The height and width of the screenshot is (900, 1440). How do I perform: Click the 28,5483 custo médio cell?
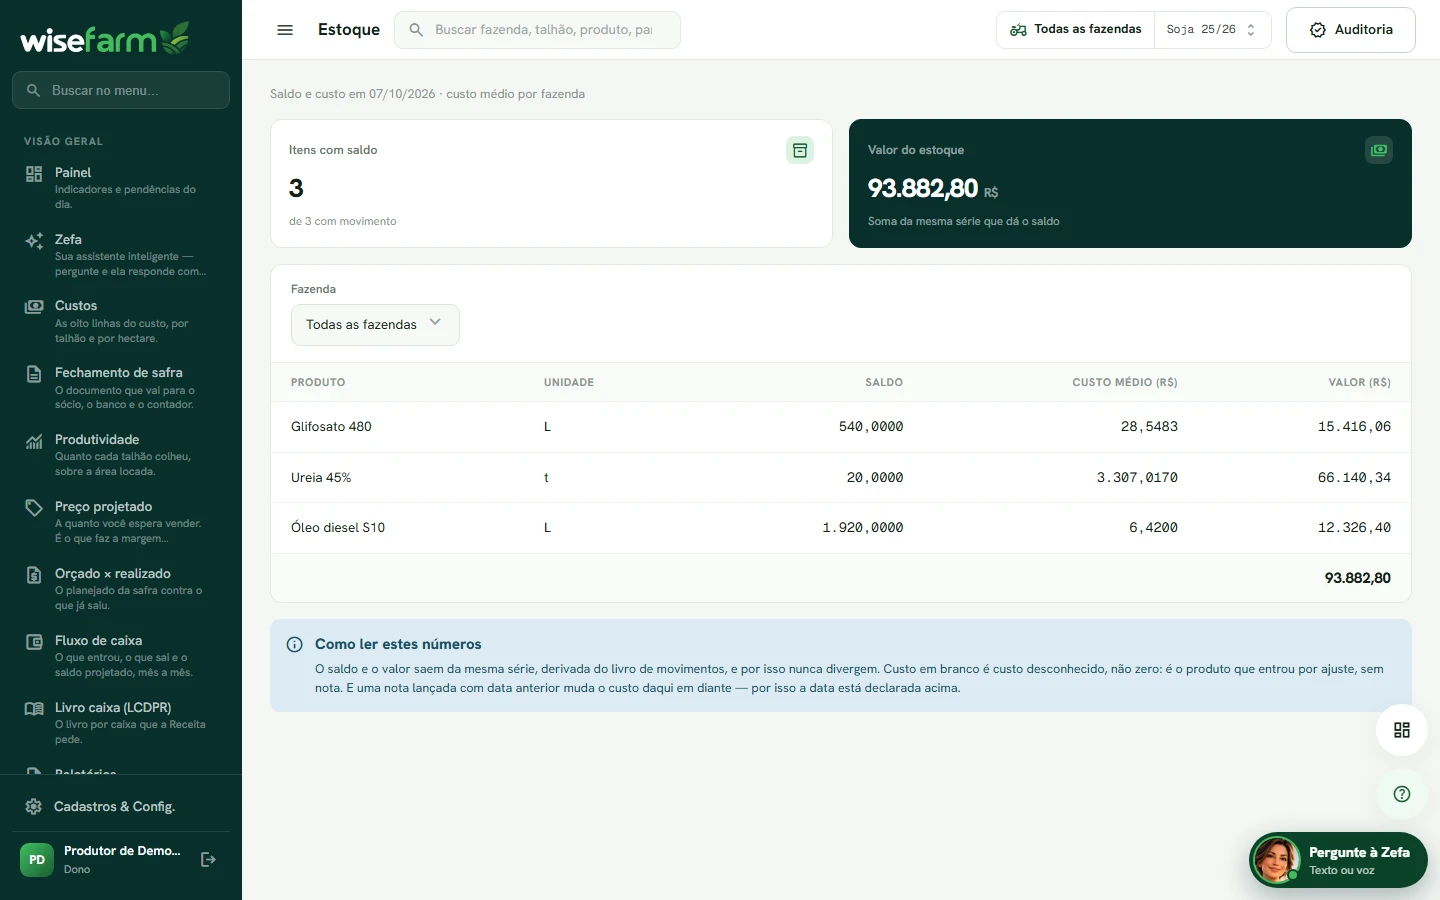click(1149, 427)
